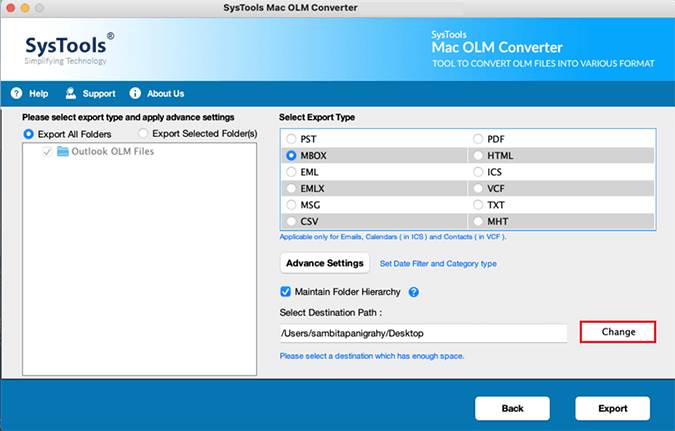Toggle the Outlook OLM Files checkbox

click(47, 152)
